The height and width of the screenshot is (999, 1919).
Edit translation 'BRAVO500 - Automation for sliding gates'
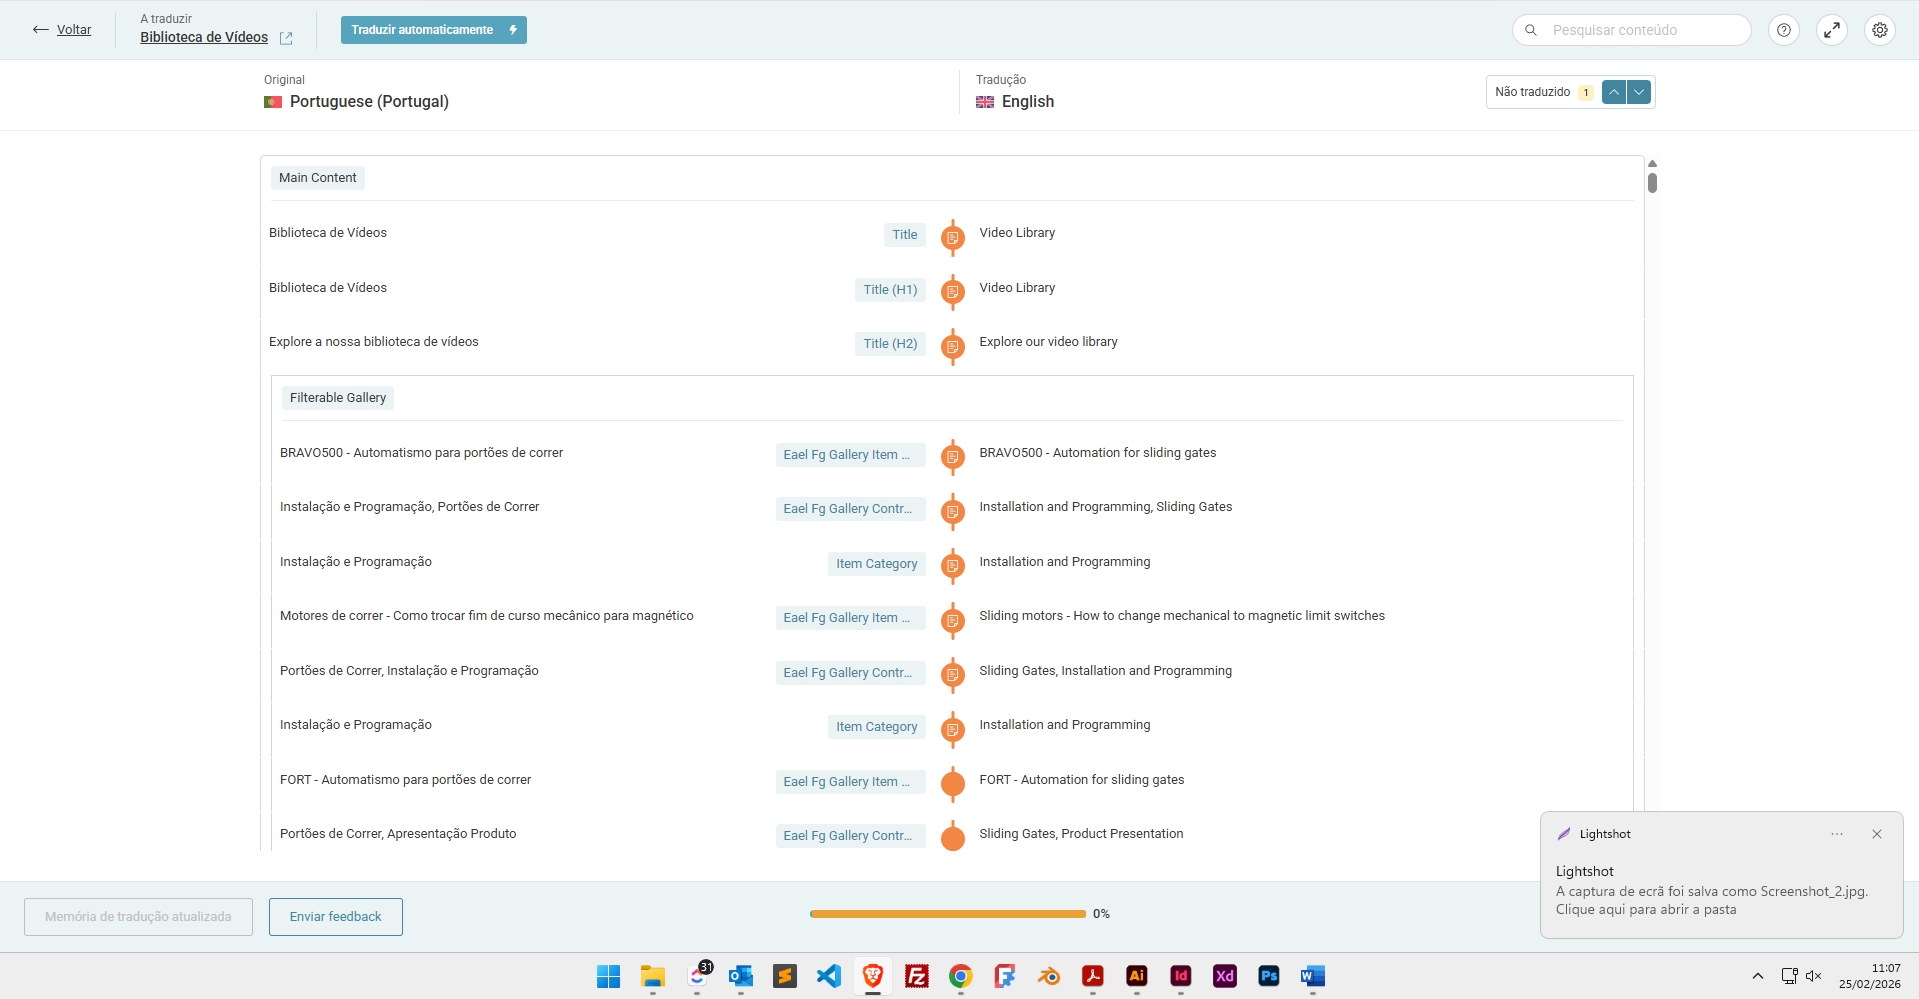tap(1098, 453)
